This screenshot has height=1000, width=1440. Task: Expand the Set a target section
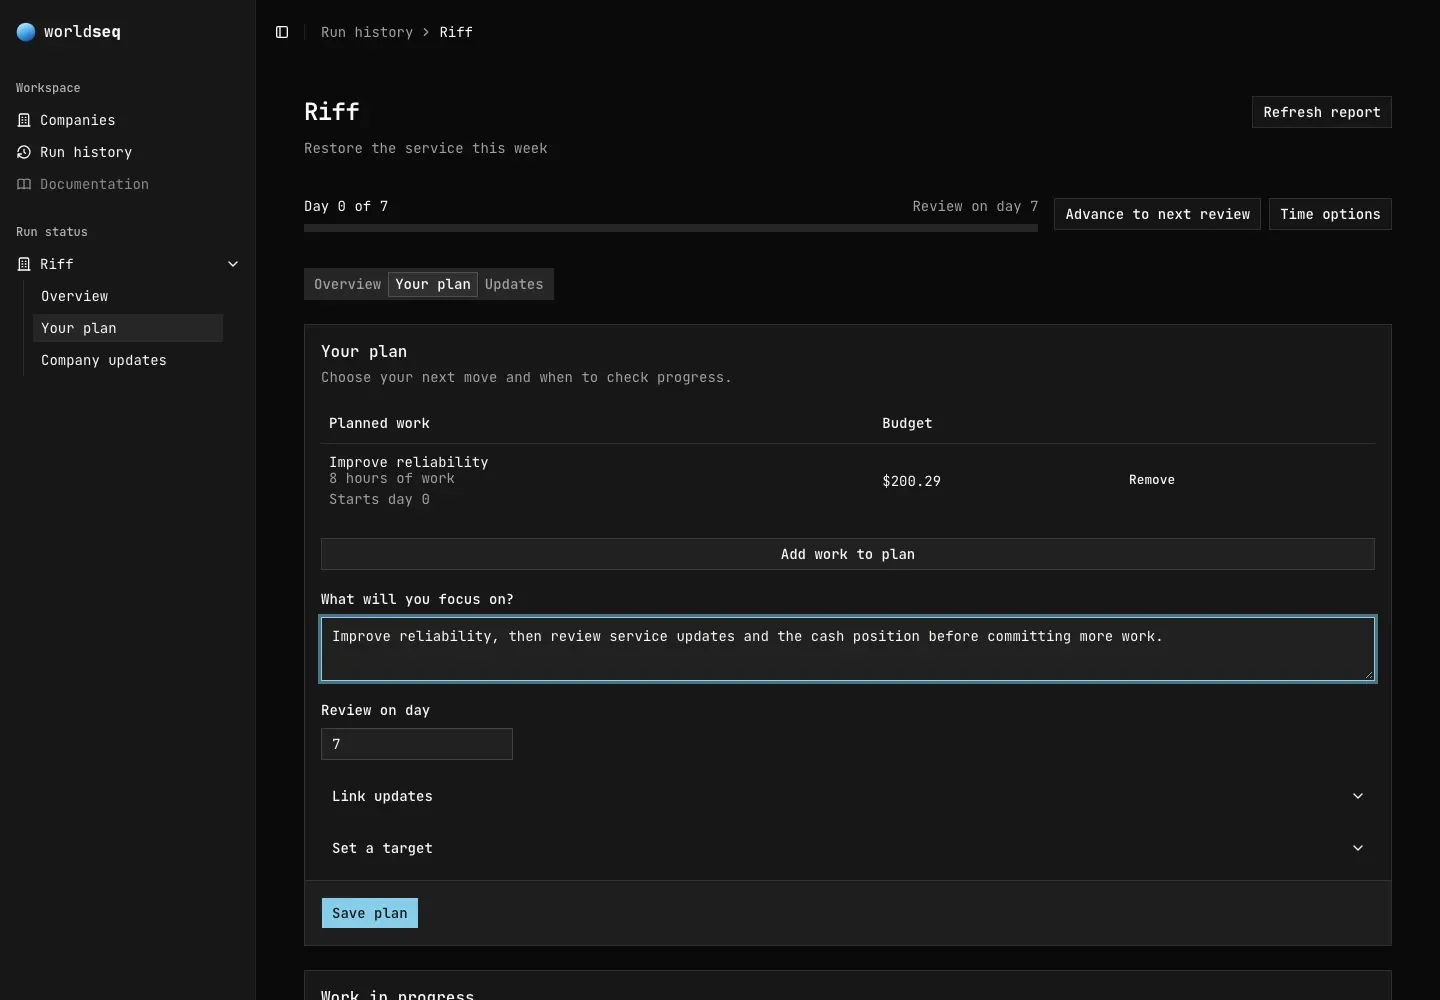coord(848,848)
